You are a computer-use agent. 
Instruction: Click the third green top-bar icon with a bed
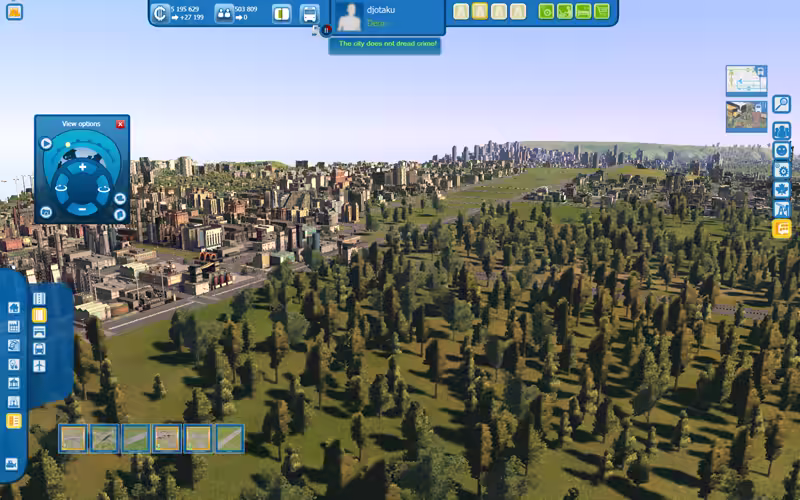pyautogui.click(x=583, y=12)
